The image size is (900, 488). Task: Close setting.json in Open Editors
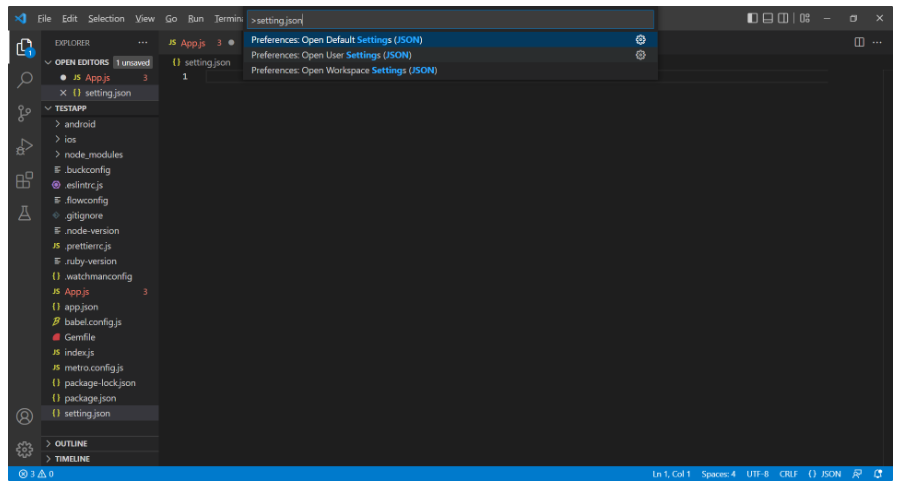pos(63,92)
